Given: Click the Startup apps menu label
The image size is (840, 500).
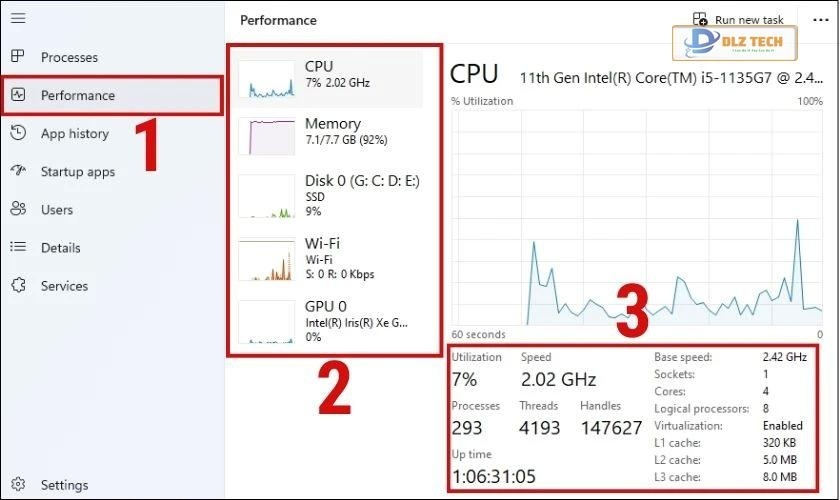Looking at the screenshot, I should (78, 171).
